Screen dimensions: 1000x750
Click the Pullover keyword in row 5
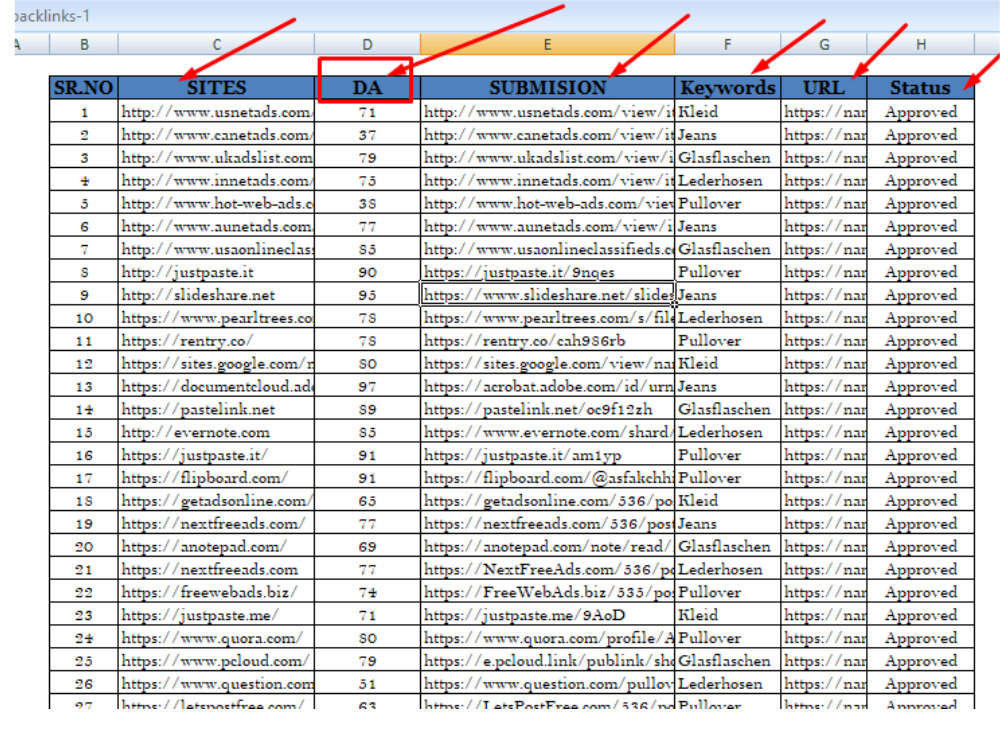click(x=727, y=203)
